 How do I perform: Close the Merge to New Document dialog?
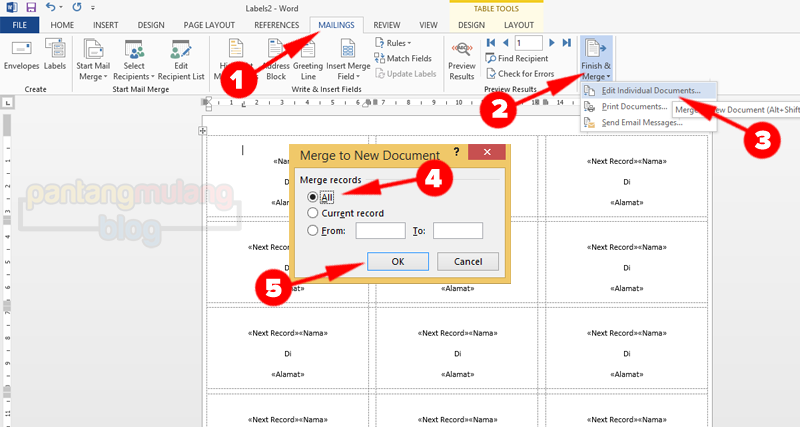487,152
